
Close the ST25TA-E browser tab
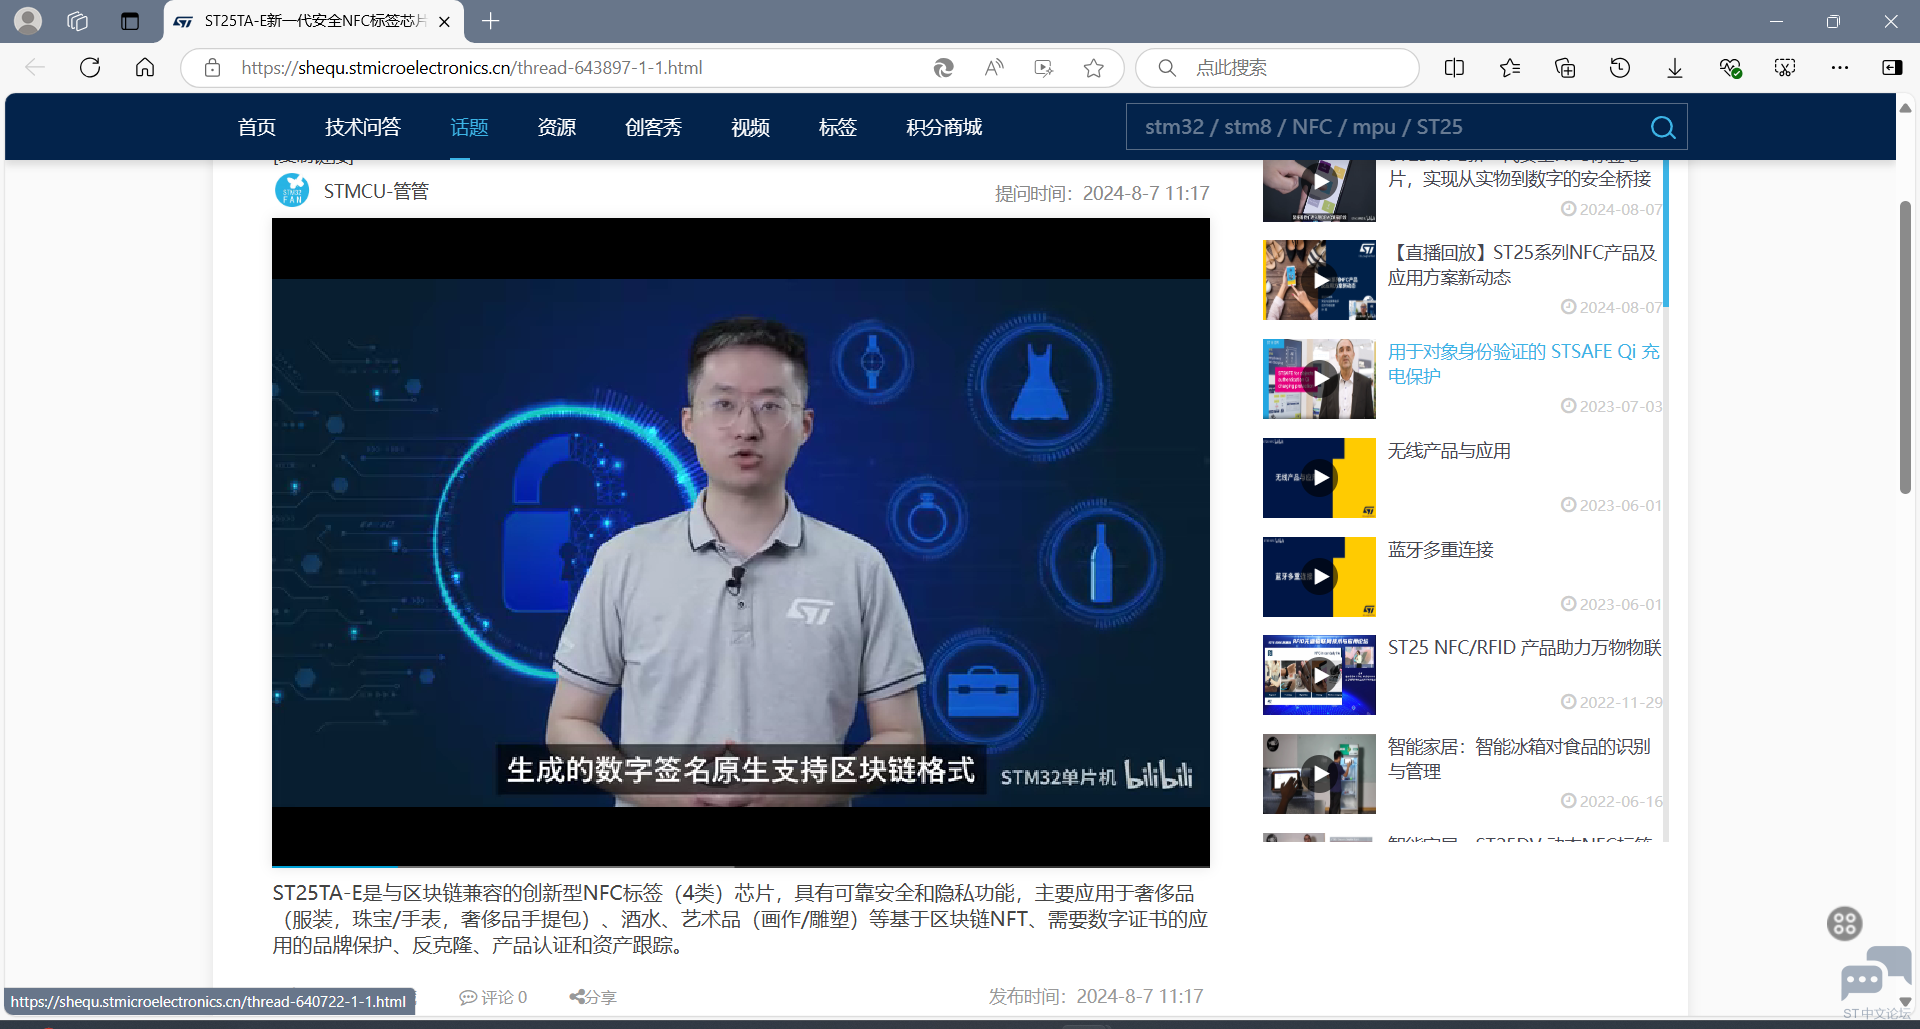pos(444,21)
